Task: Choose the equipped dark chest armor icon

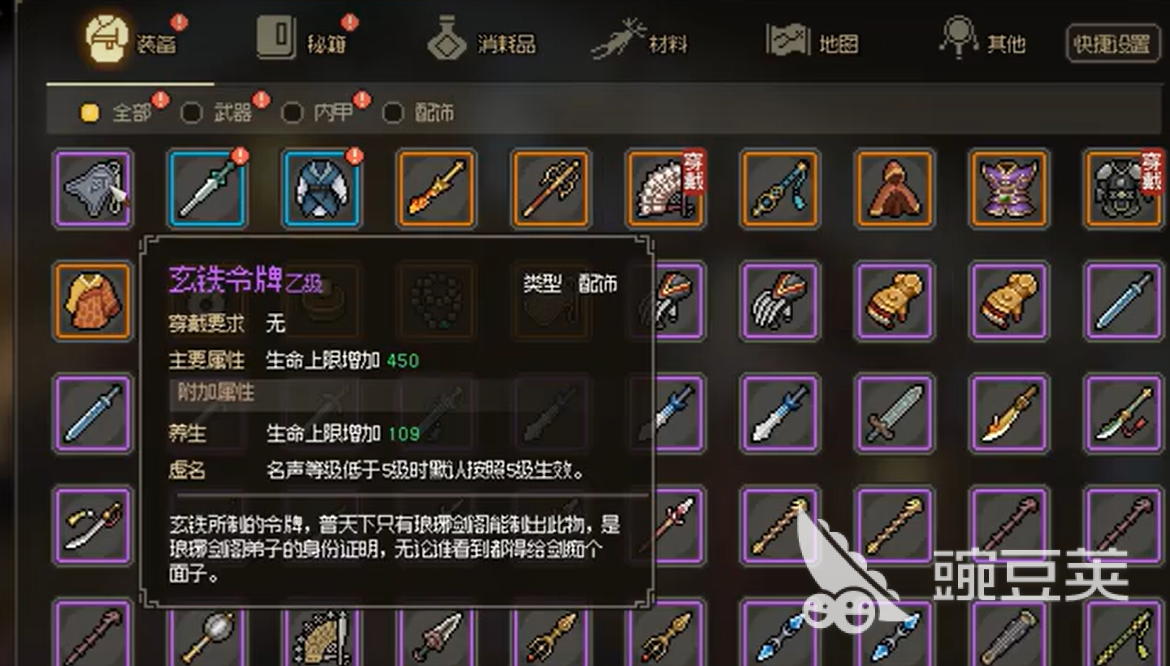Action: (x=1123, y=188)
